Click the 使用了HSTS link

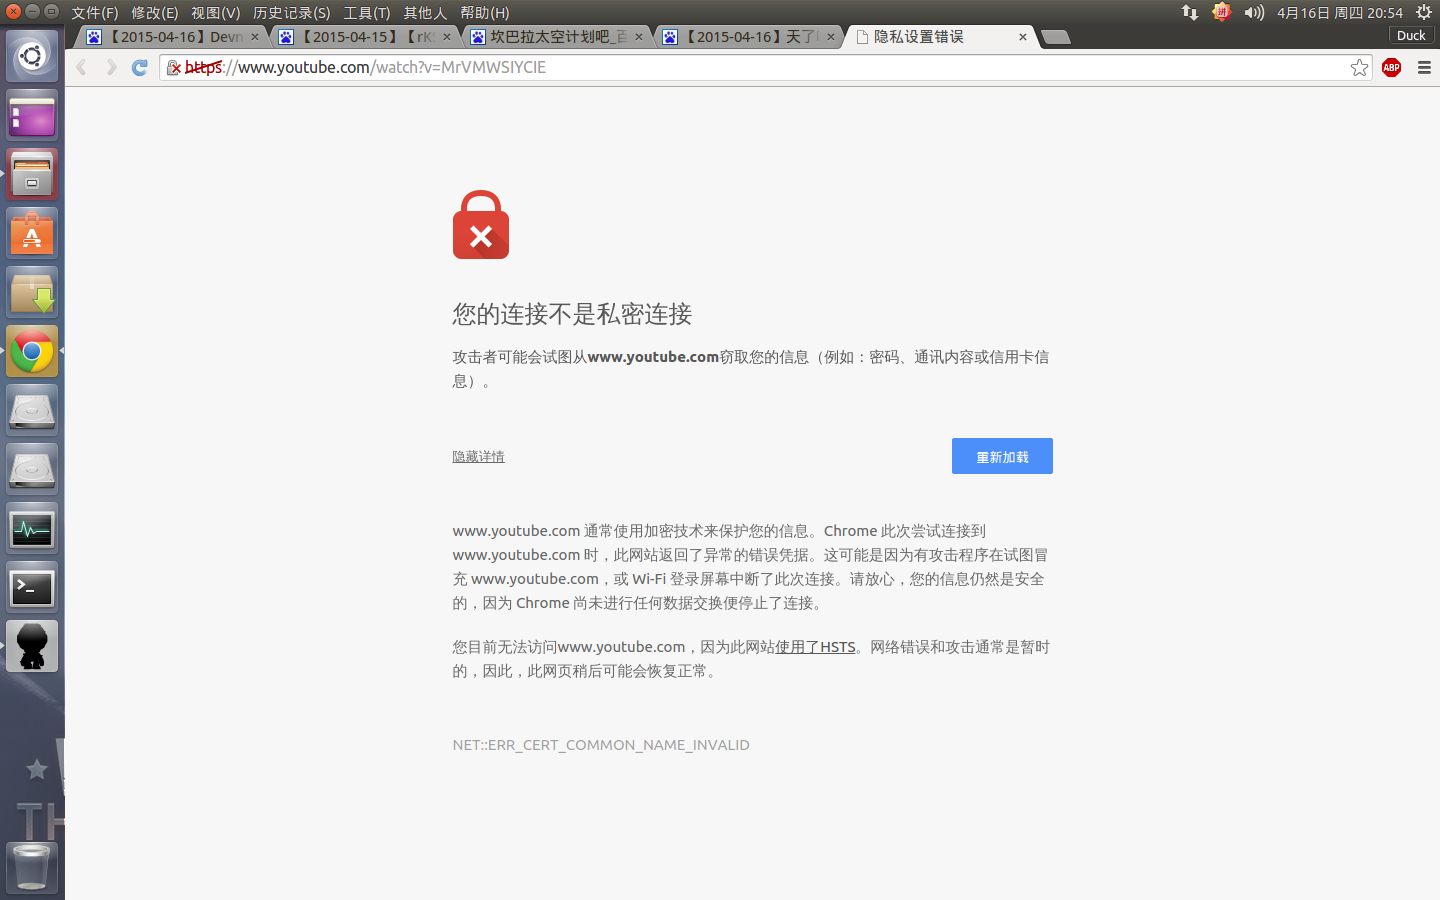[x=815, y=647]
